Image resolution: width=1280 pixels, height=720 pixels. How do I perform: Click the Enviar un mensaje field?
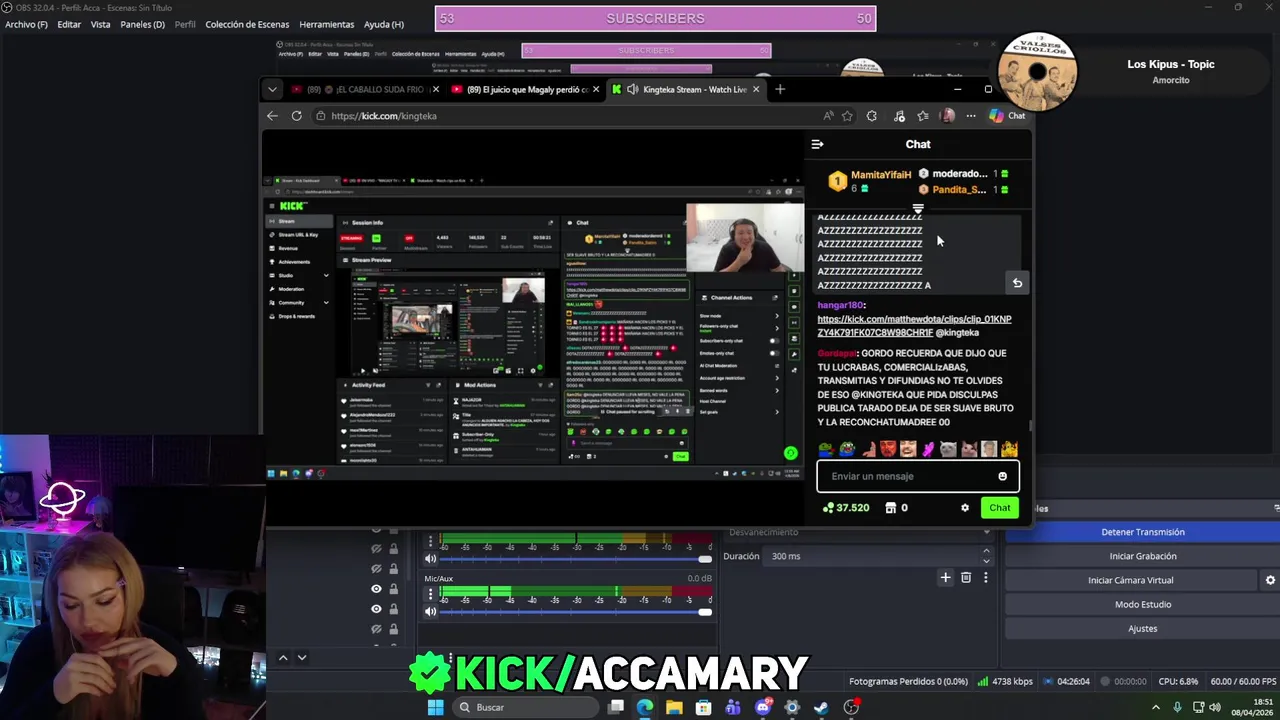918,476
